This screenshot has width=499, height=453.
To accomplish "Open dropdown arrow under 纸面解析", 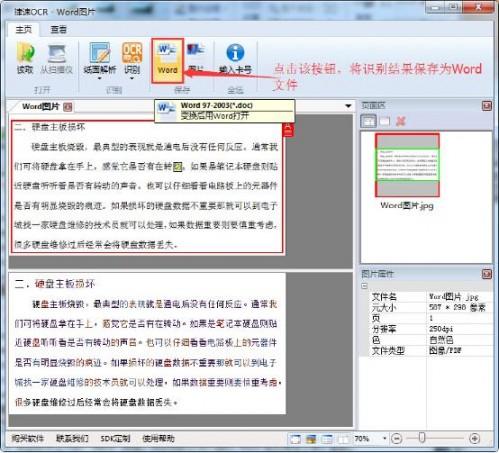I will pos(100,79).
